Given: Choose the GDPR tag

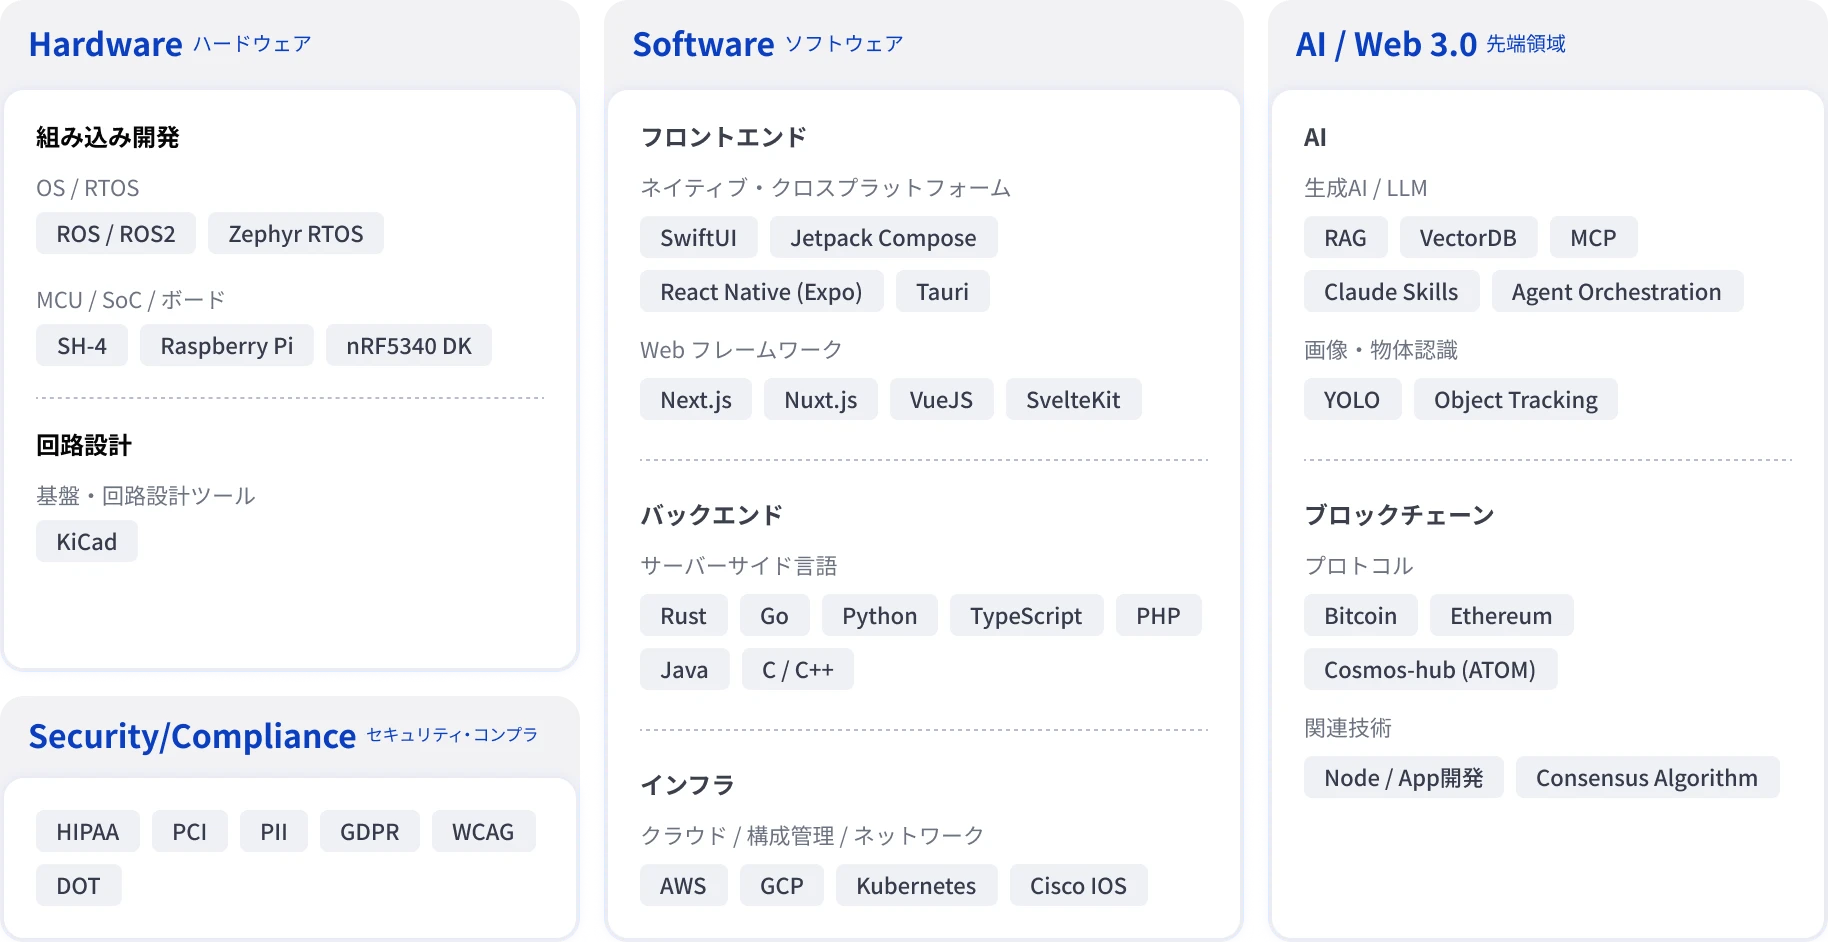Looking at the screenshot, I should [370, 831].
